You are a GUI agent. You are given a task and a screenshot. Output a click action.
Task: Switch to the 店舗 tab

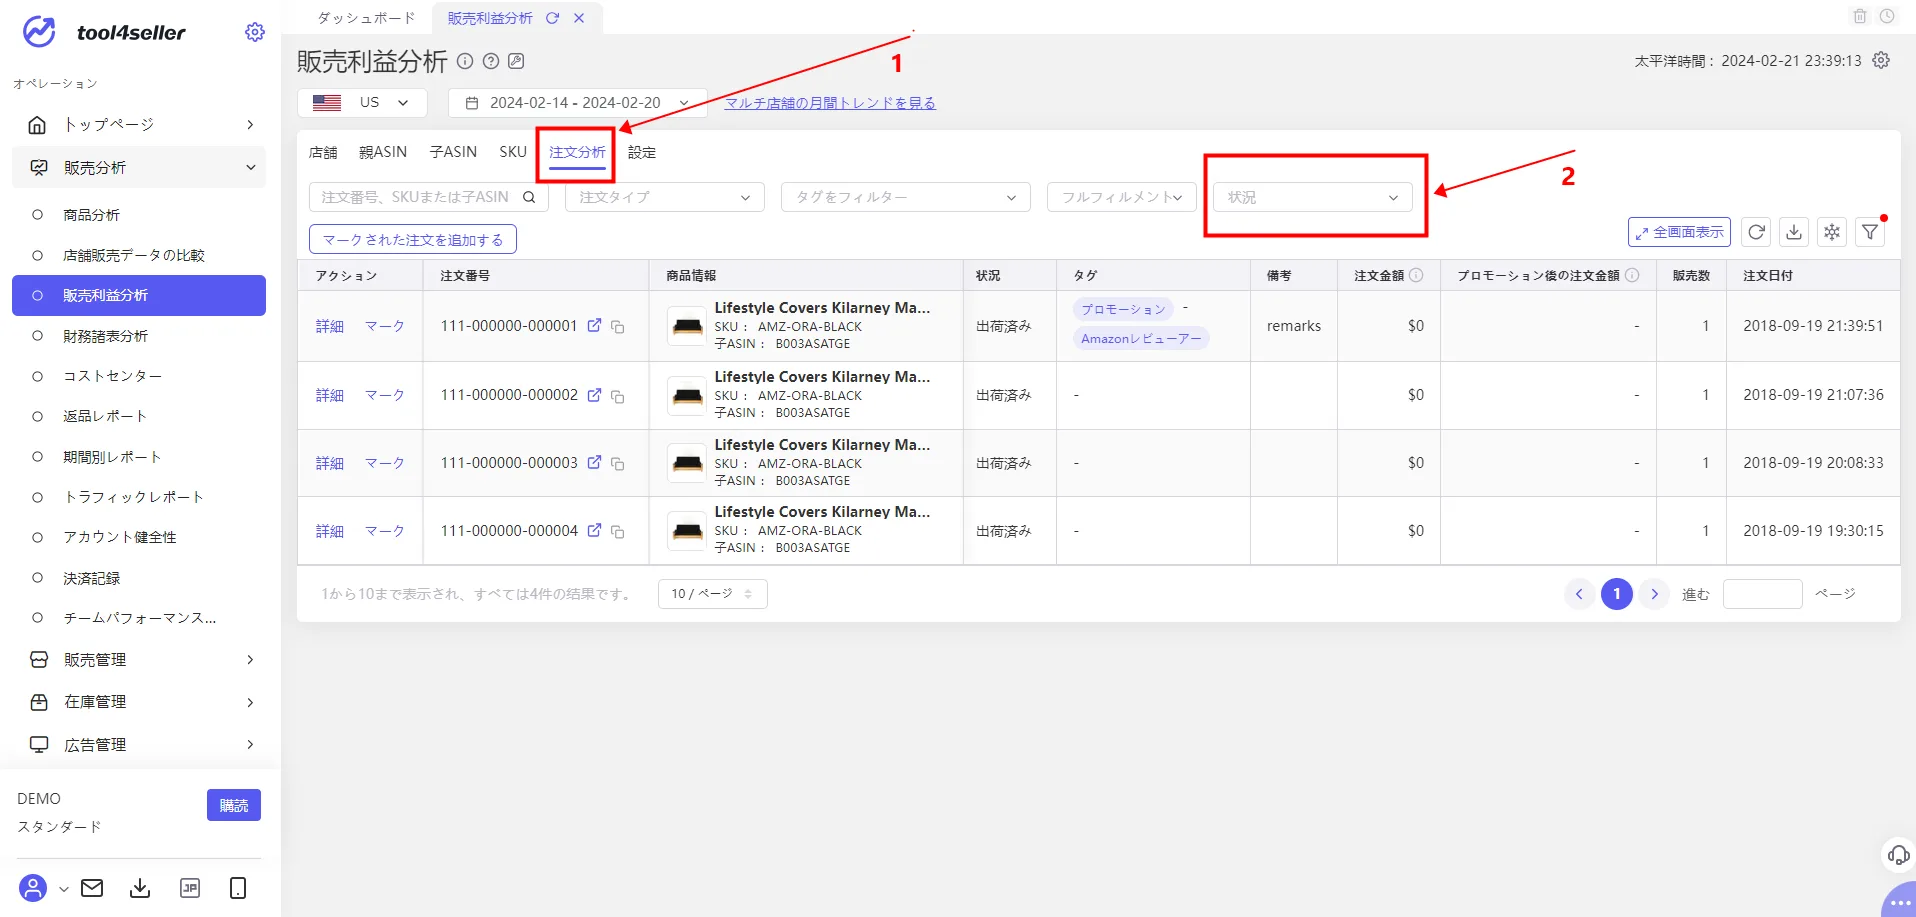pyautogui.click(x=323, y=152)
